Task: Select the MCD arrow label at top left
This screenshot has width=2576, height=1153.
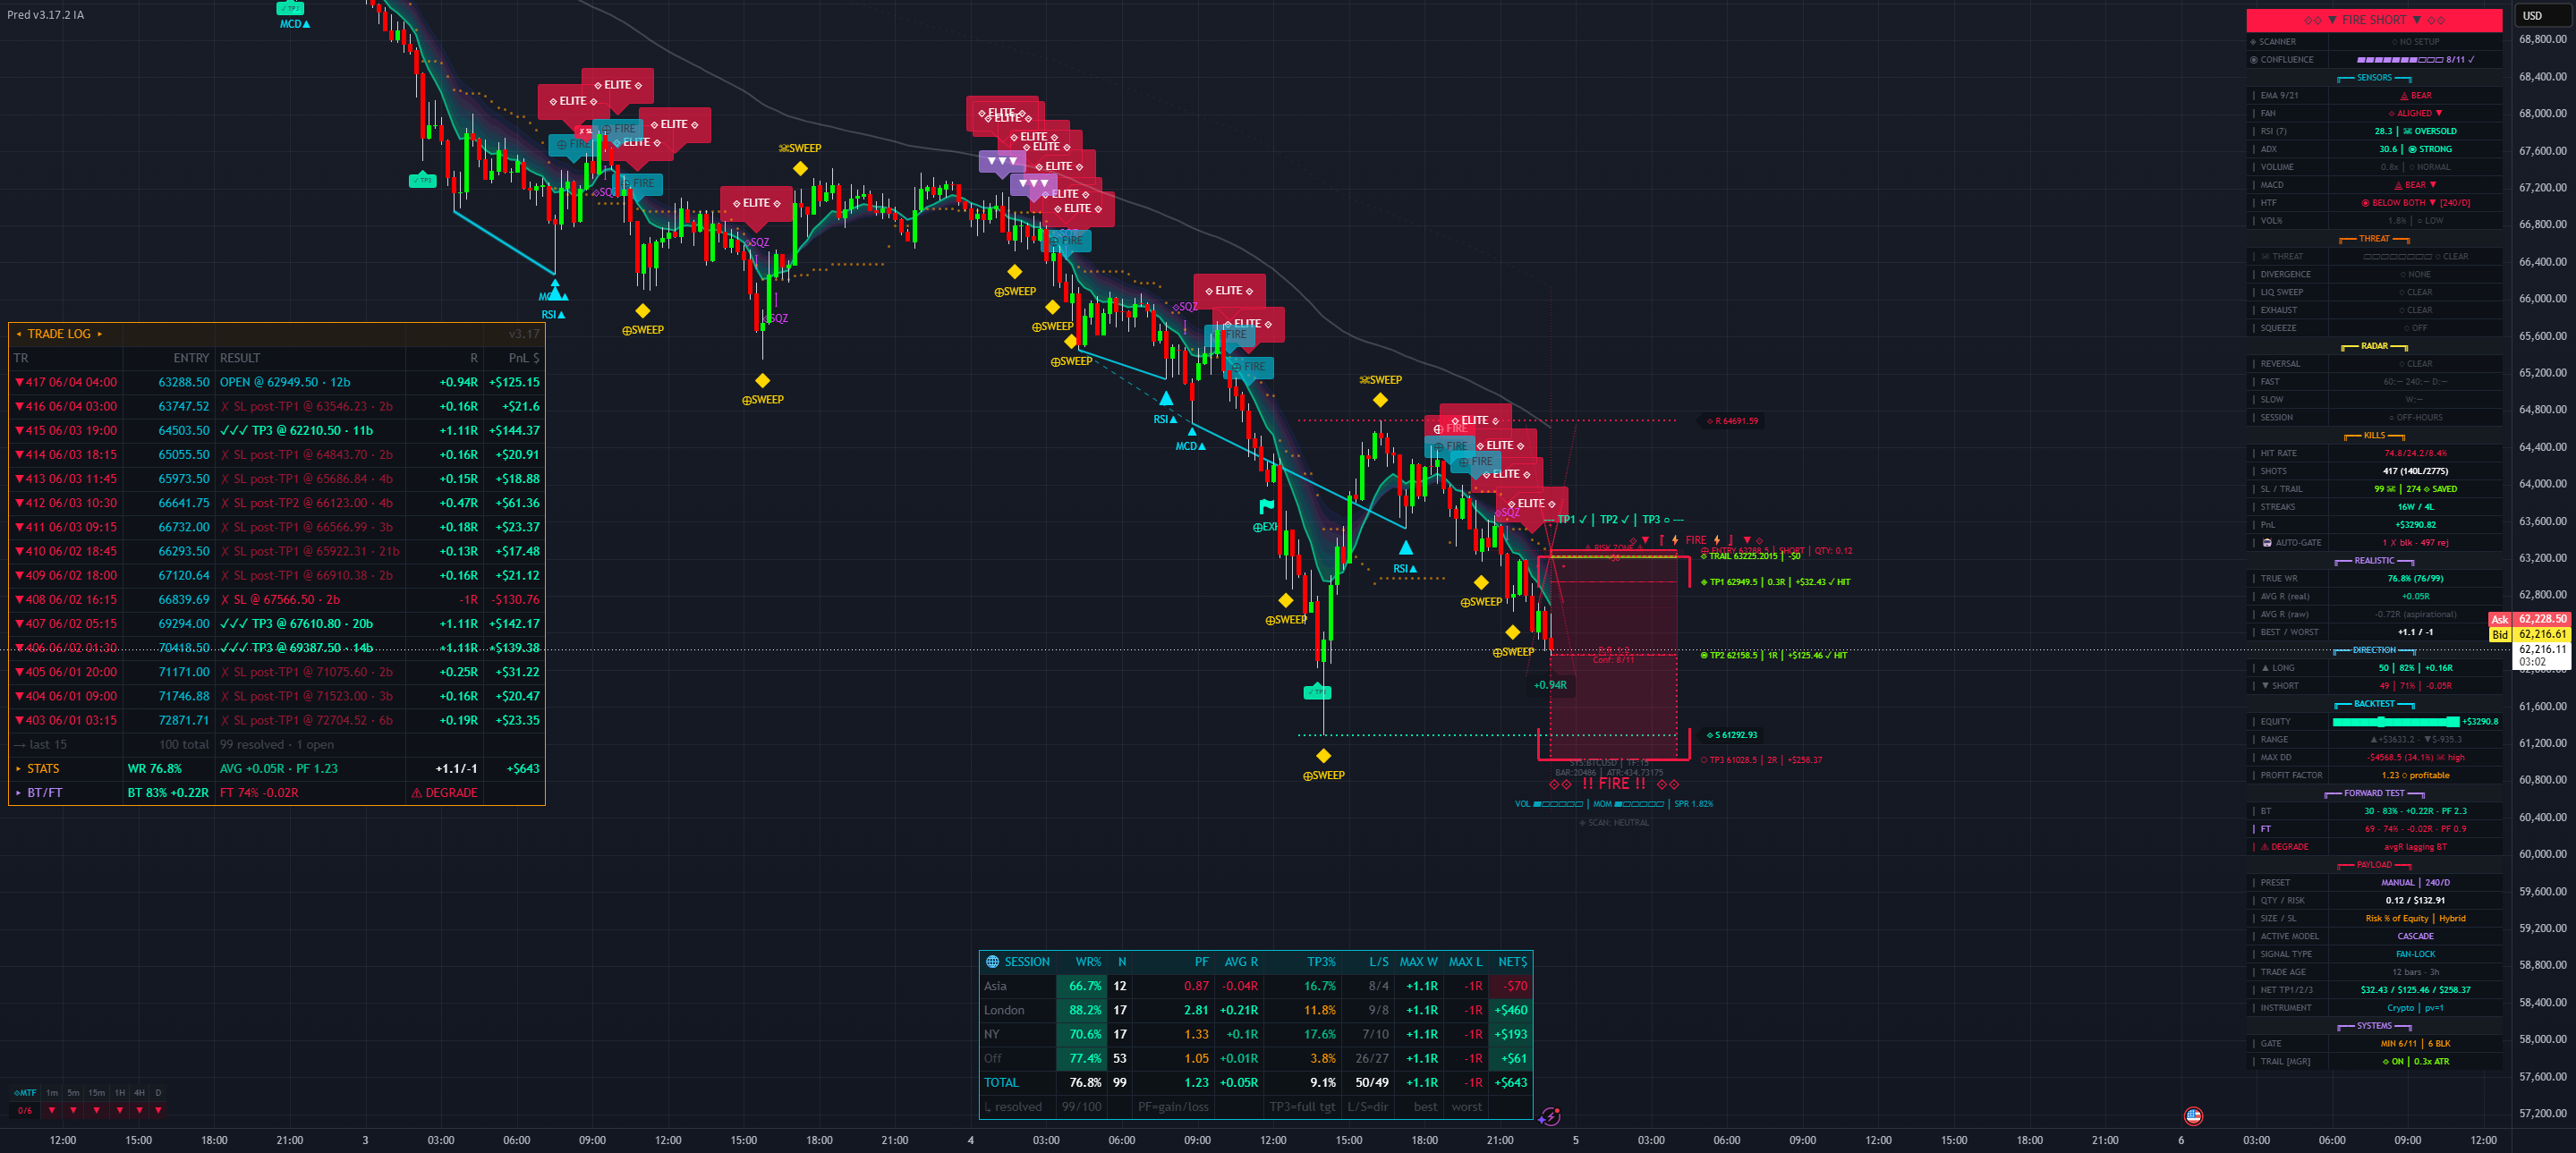Action: [294, 24]
